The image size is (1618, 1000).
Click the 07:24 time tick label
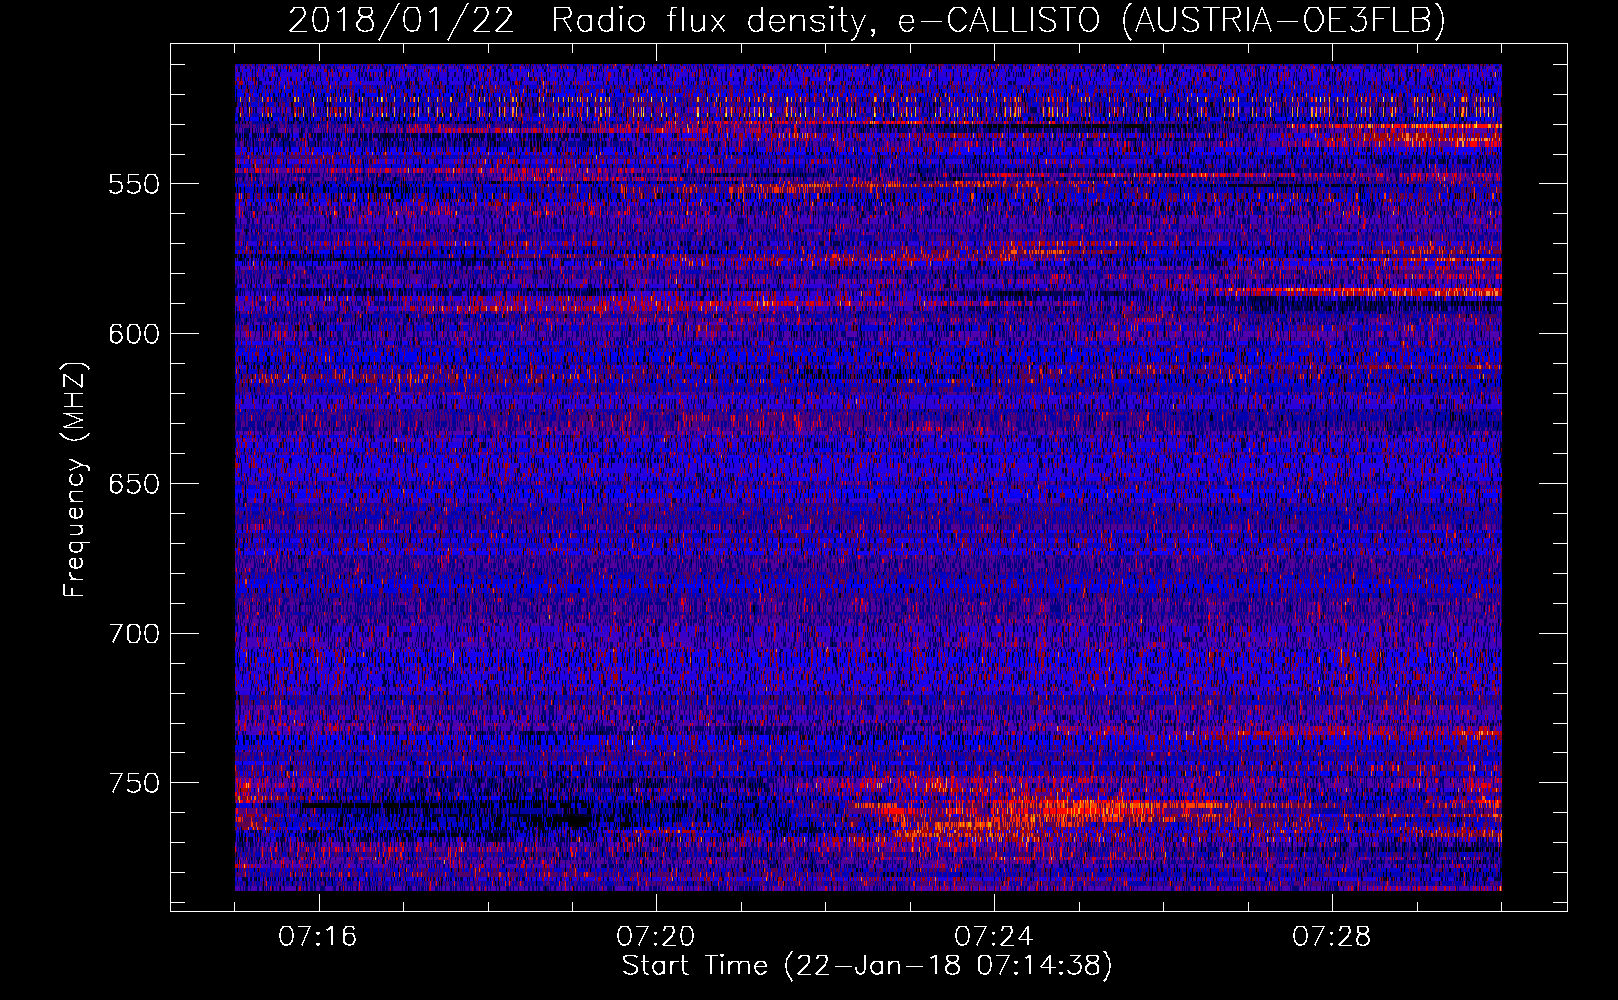pos(994,937)
